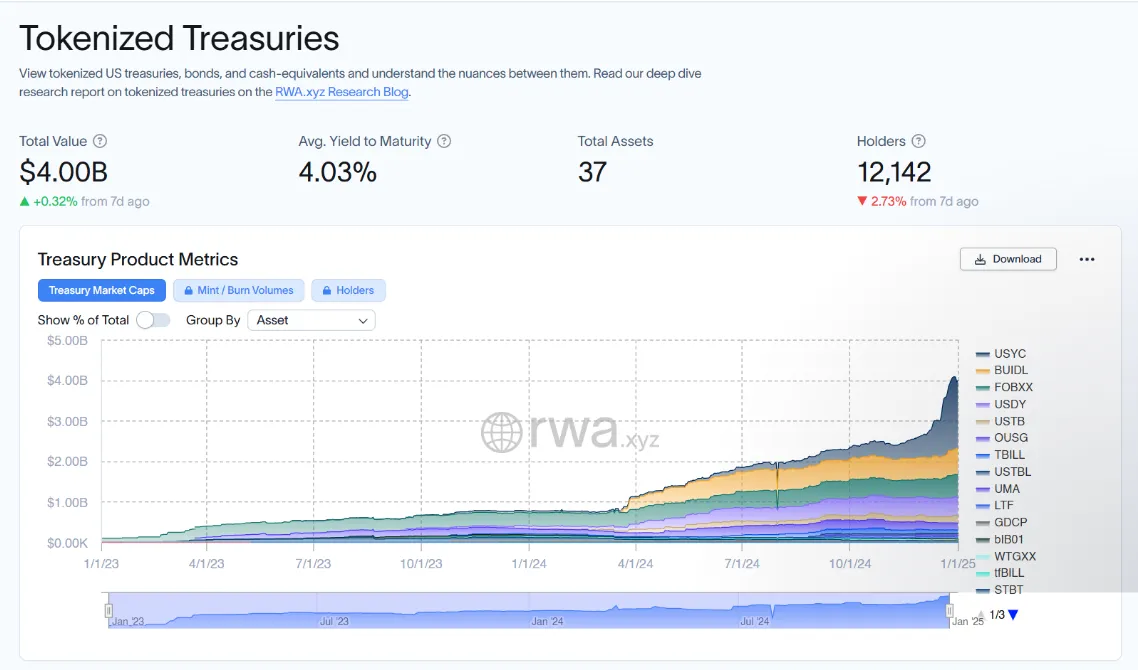Click the help icon beside Total Value
This screenshot has height=670, width=1138.
tap(100, 141)
